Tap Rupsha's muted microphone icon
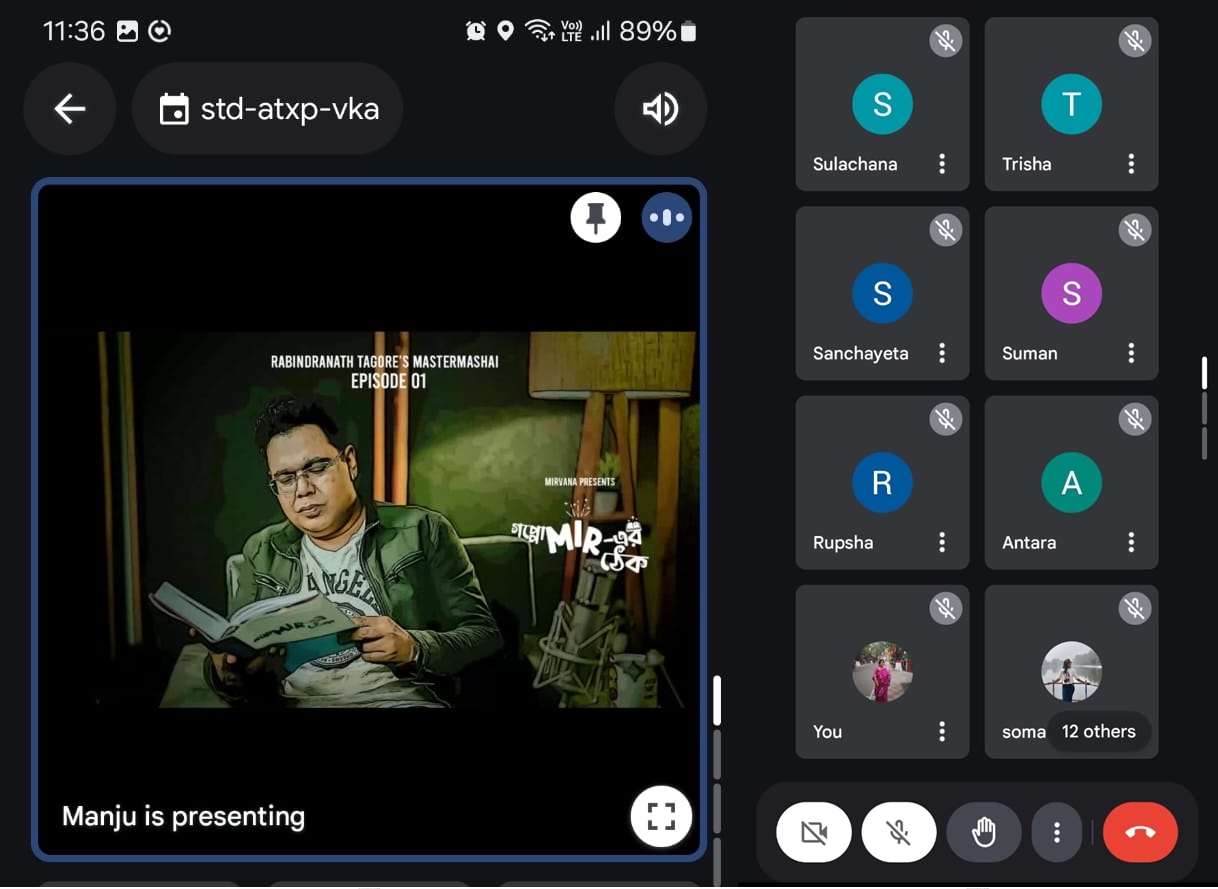 click(x=945, y=419)
